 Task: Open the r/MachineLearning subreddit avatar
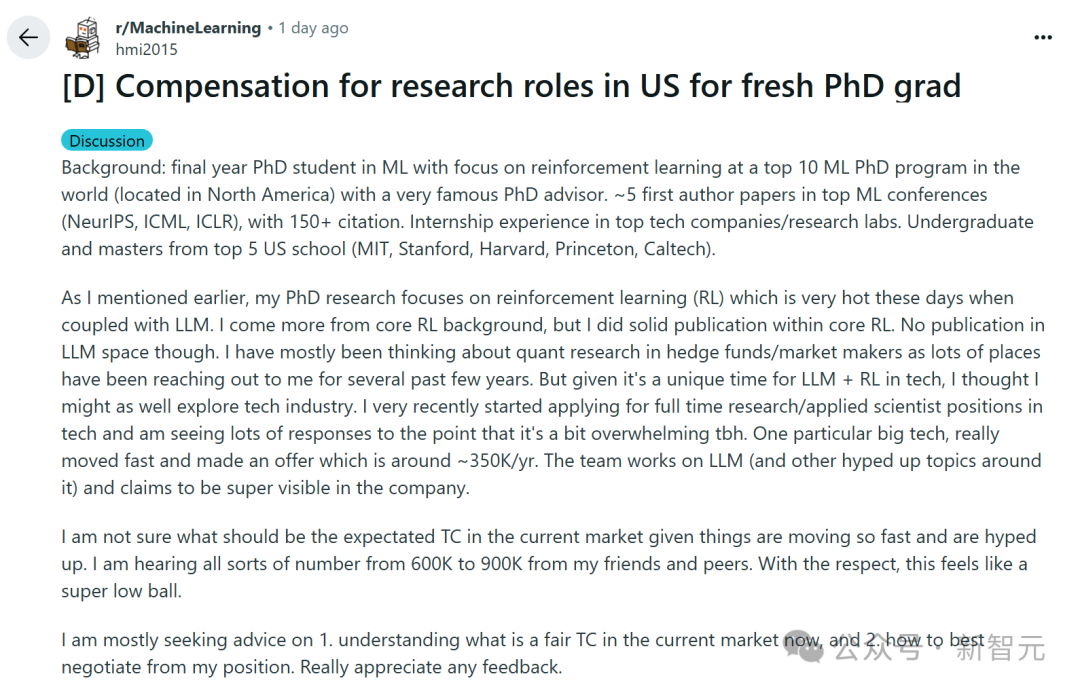tap(83, 38)
